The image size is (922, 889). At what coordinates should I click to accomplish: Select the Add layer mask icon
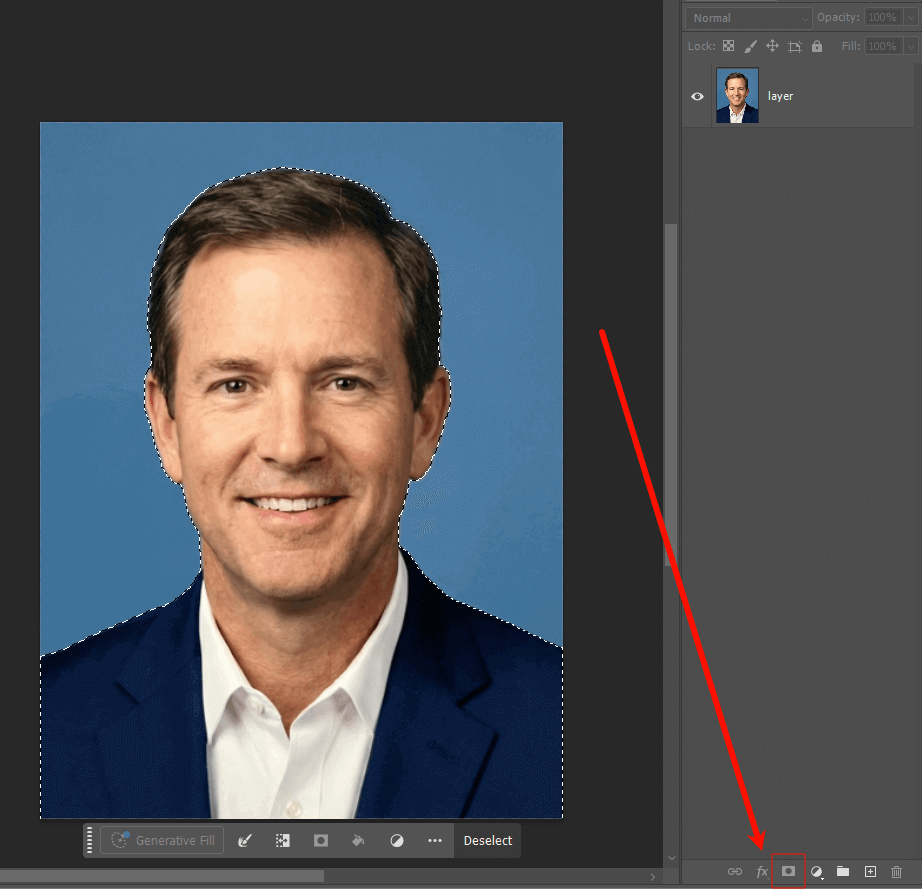pyautogui.click(x=789, y=871)
